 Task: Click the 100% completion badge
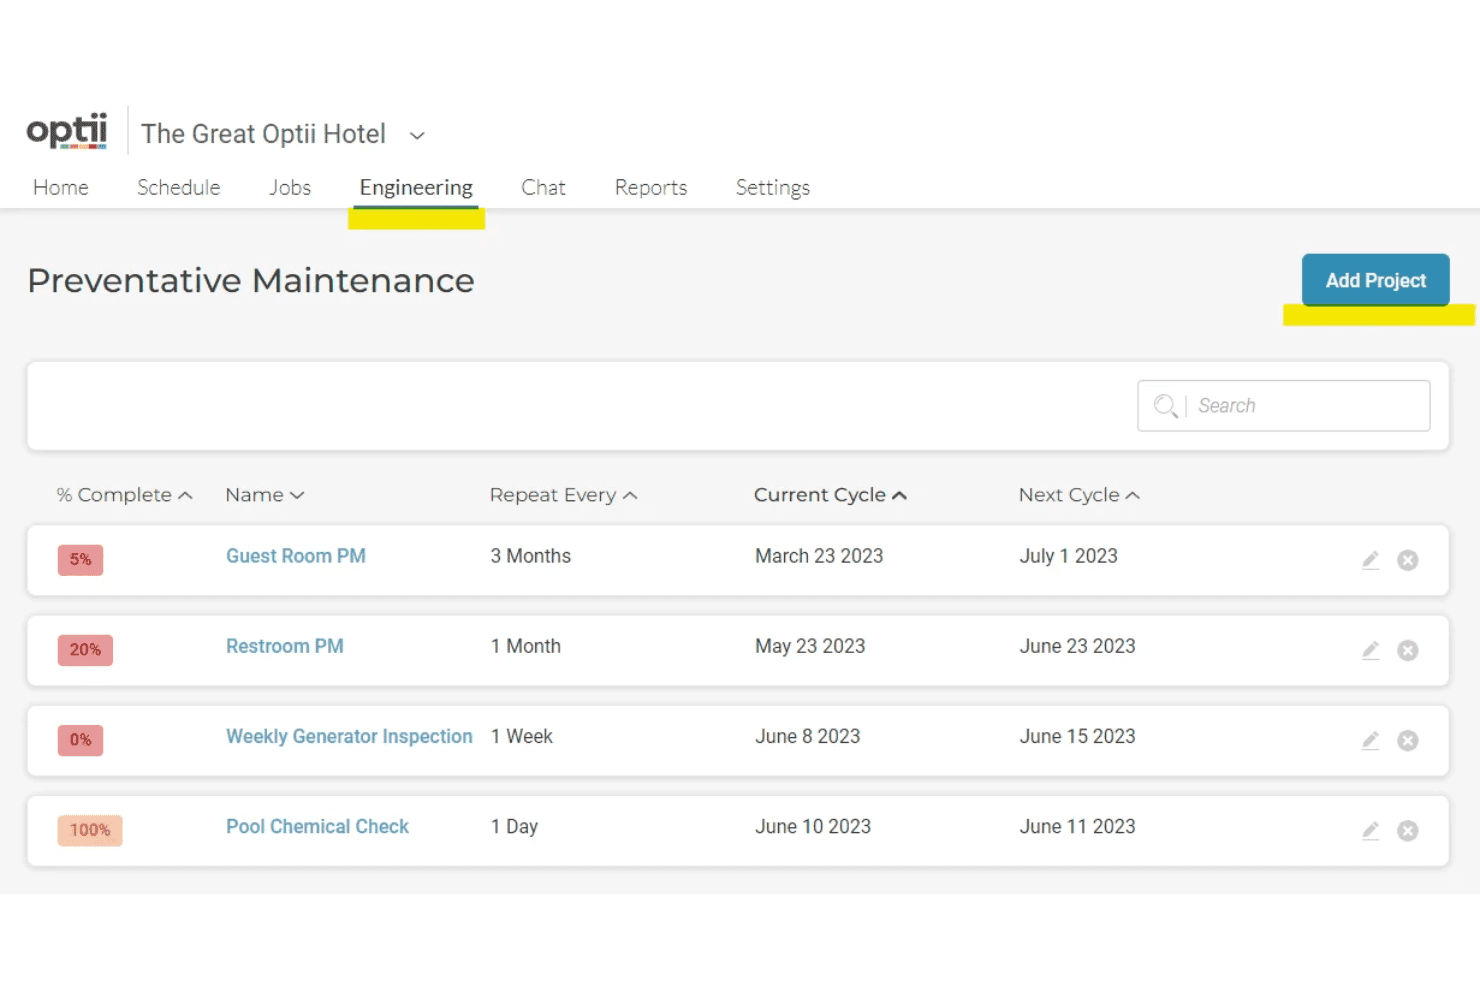90,830
